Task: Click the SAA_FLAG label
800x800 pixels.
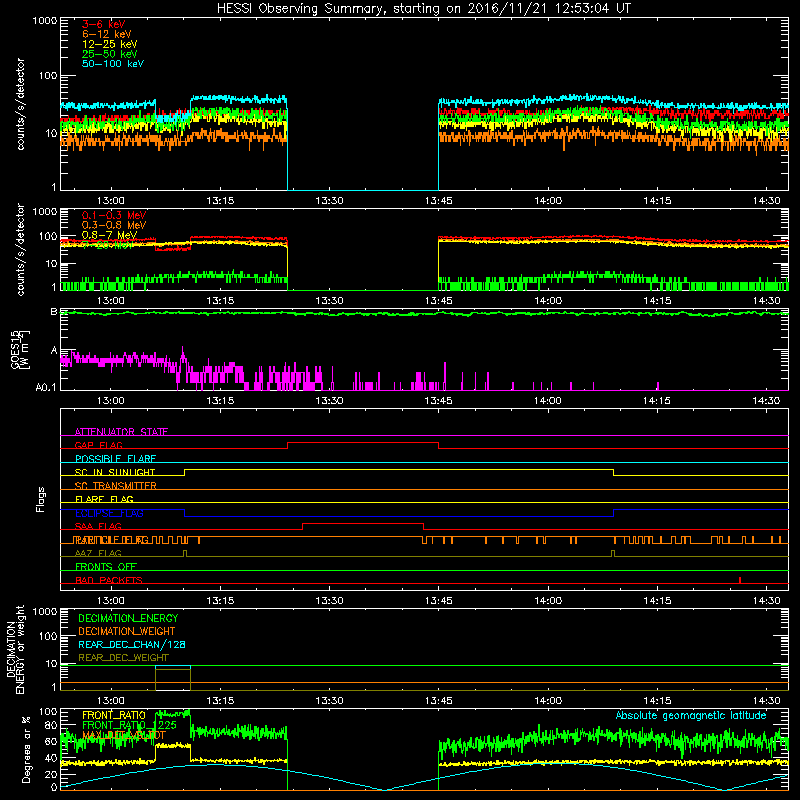Action: (x=98, y=527)
